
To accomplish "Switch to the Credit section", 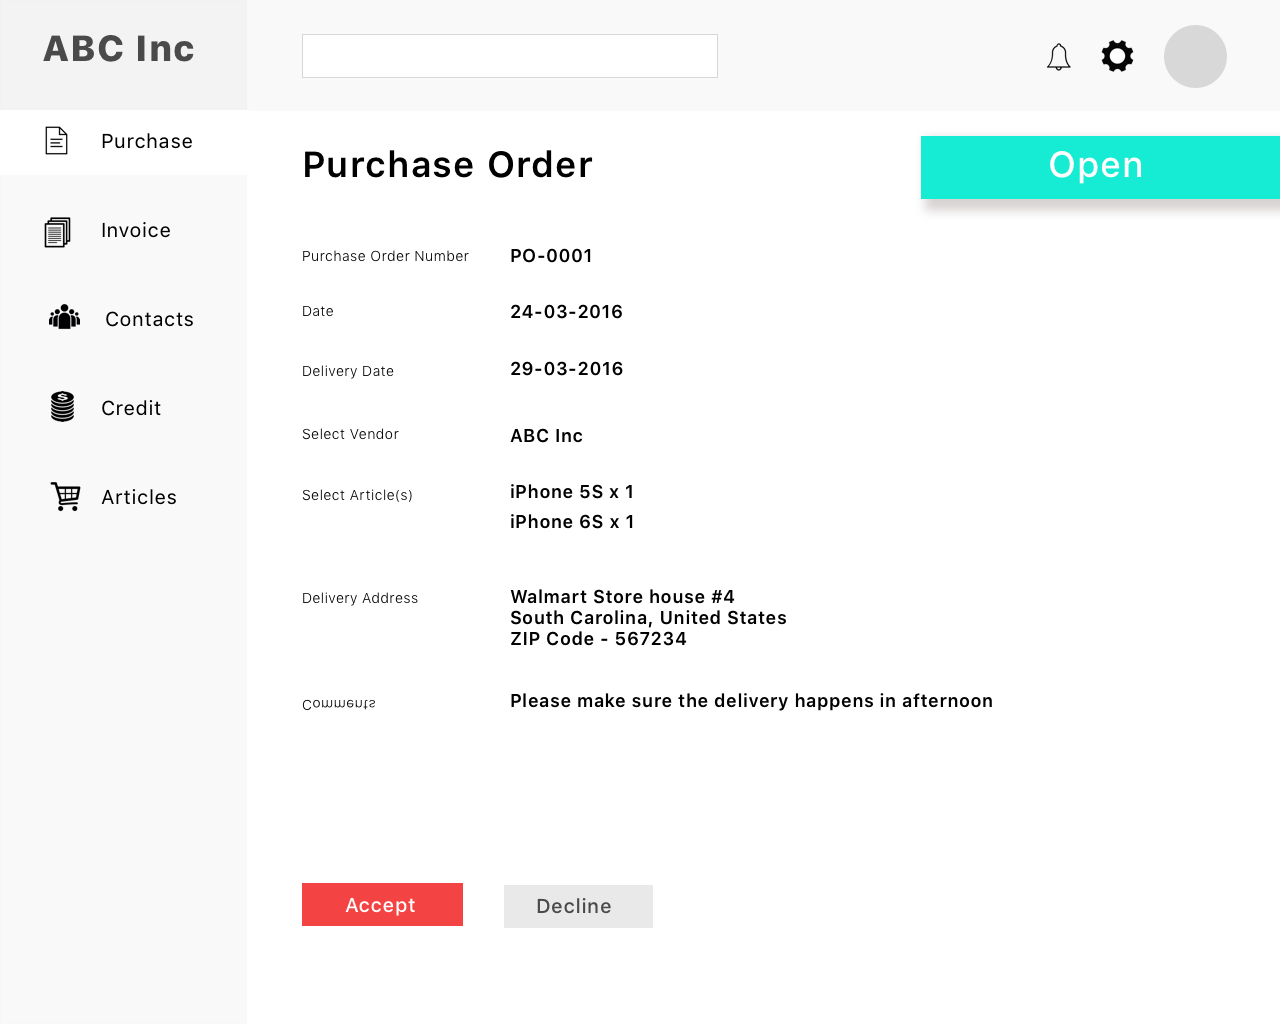I will click(x=131, y=408).
